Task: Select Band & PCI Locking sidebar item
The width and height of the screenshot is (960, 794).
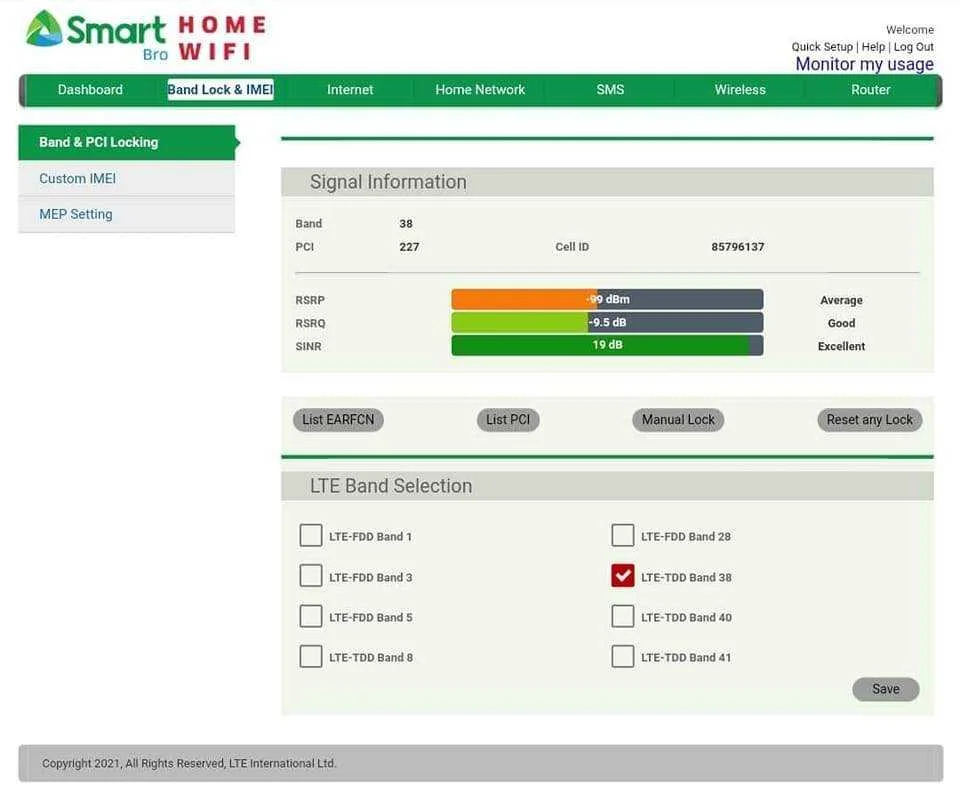Action: click(127, 143)
